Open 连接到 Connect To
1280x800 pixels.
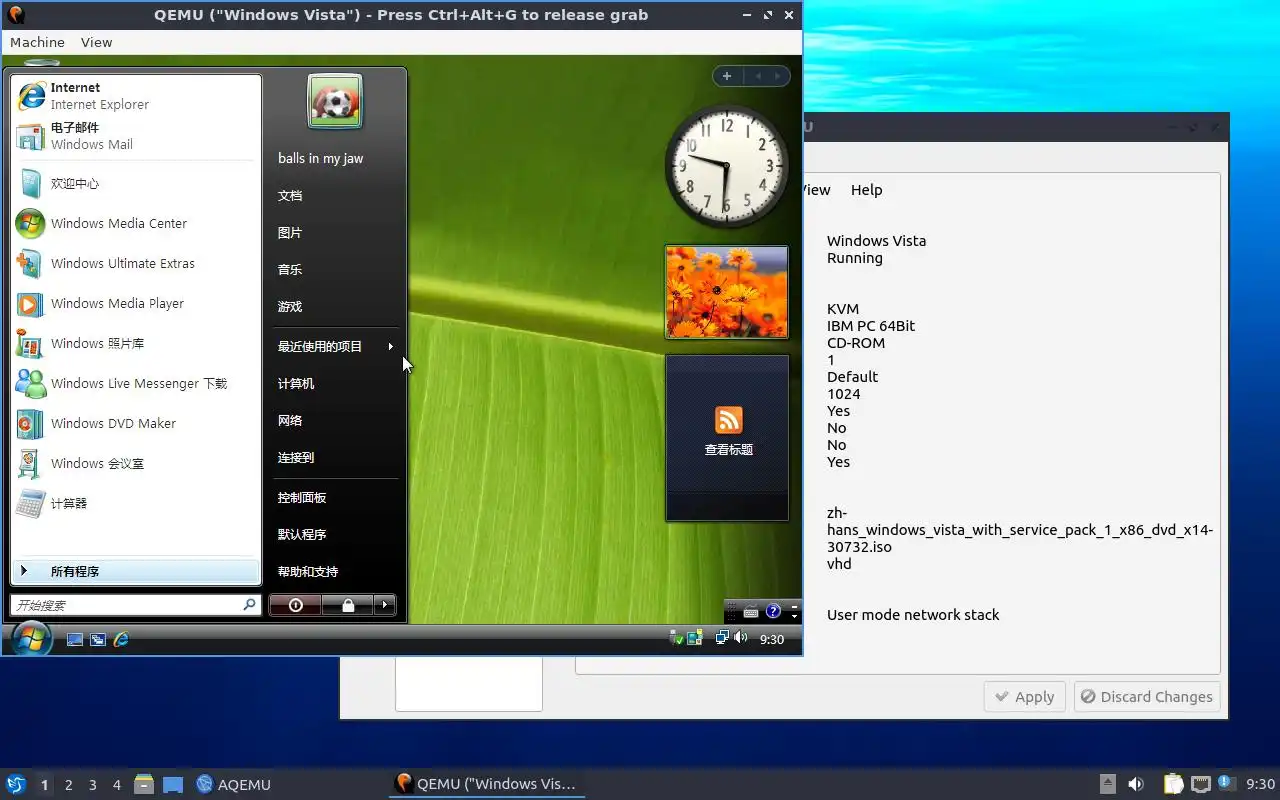pyautogui.click(x=336, y=458)
